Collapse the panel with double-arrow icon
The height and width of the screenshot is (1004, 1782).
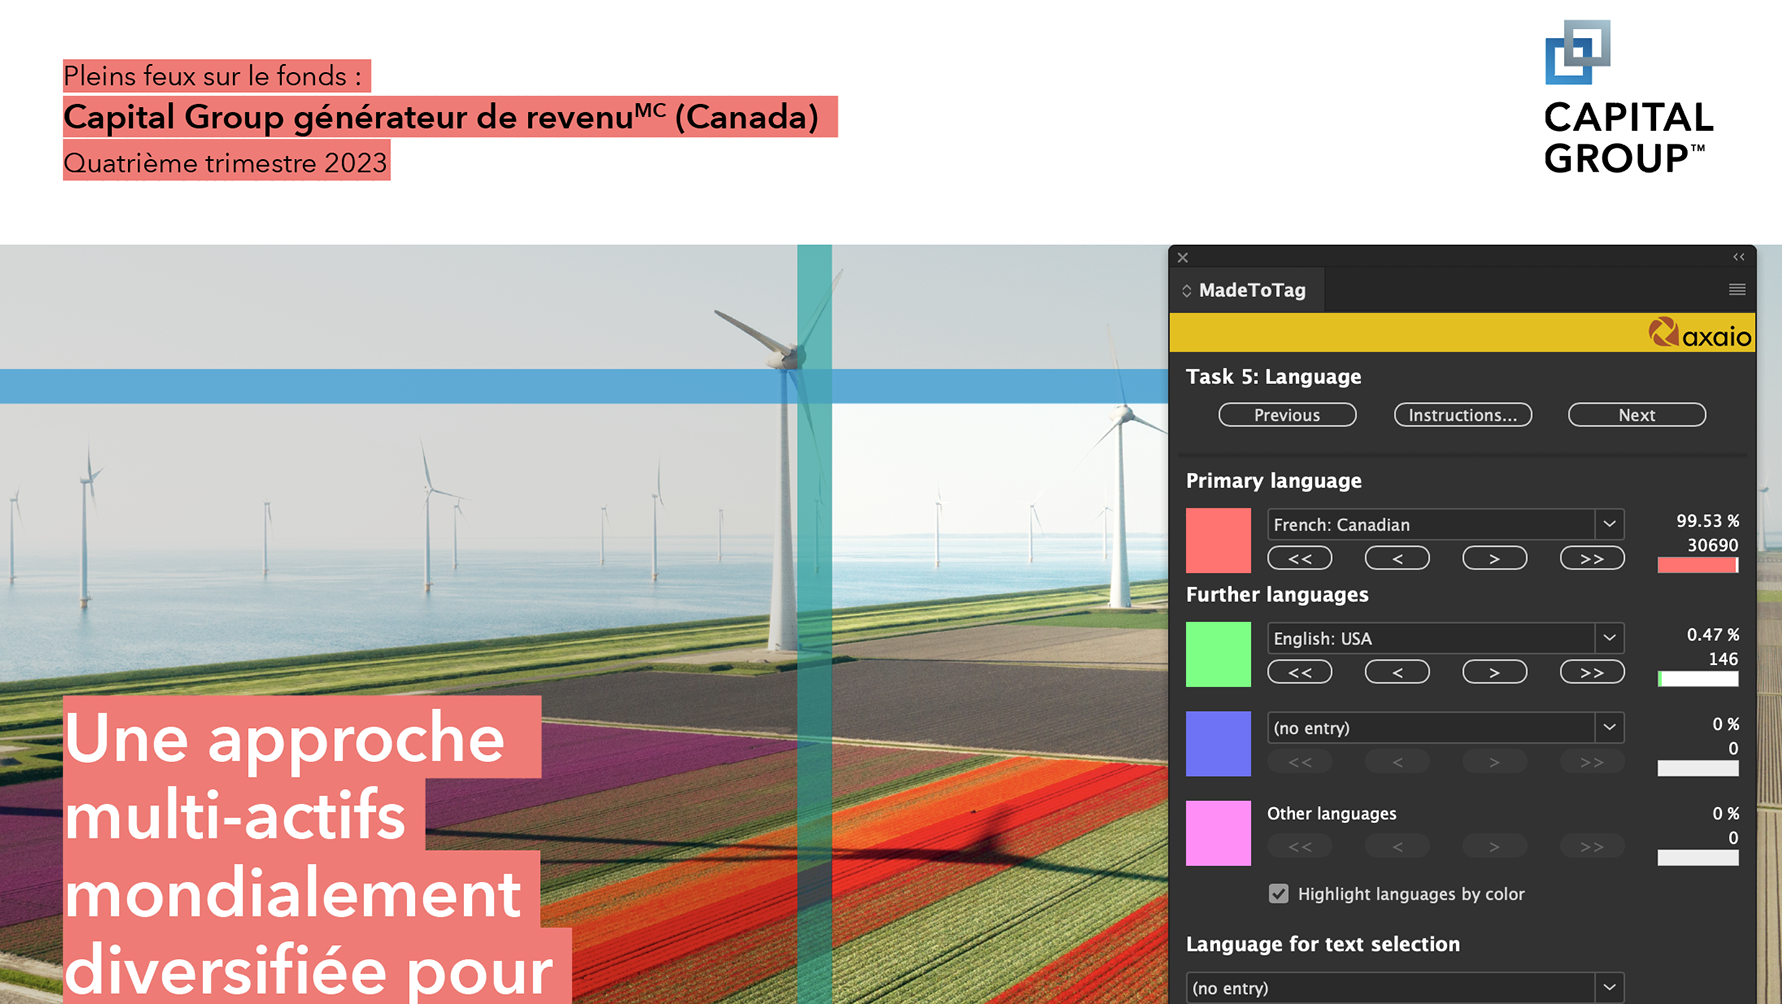tap(1739, 257)
